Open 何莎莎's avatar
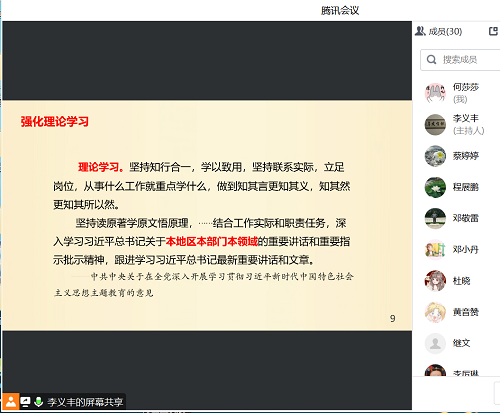Viewport: 500px width, 413px height. 435,93
